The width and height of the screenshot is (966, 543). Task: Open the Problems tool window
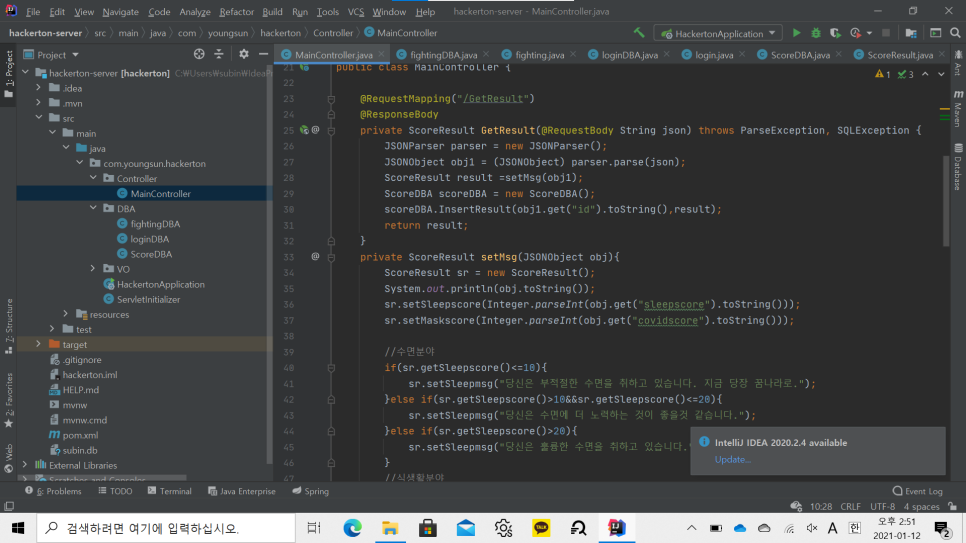[54, 491]
